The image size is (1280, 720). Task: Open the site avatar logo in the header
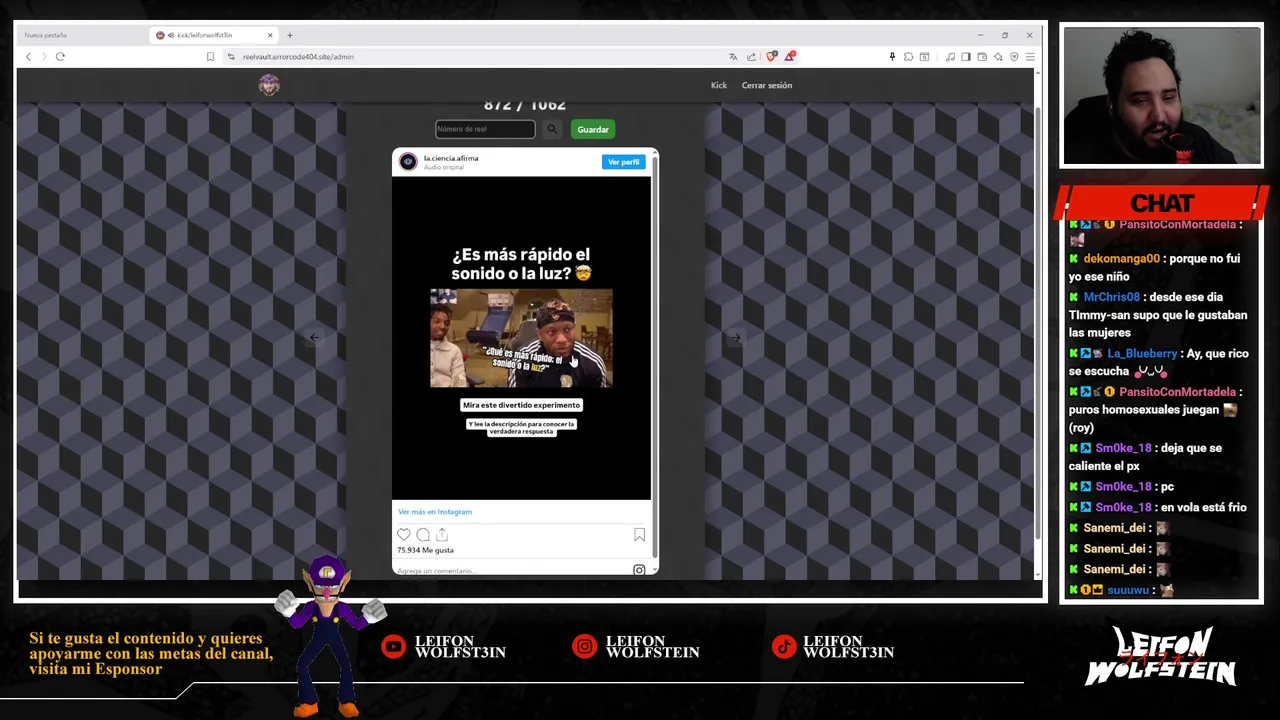269,85
